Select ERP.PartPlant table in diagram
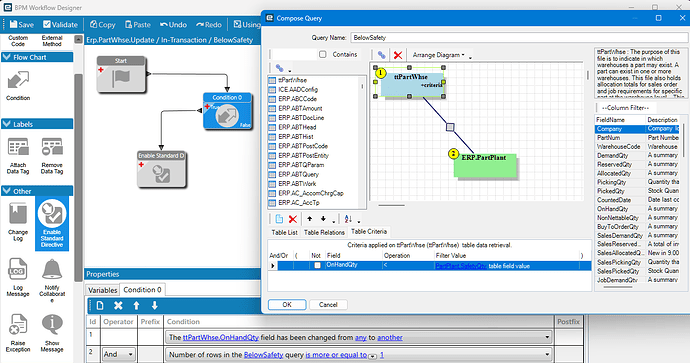The height and width of the screenshot is (363, 690). tap(484, 165)
